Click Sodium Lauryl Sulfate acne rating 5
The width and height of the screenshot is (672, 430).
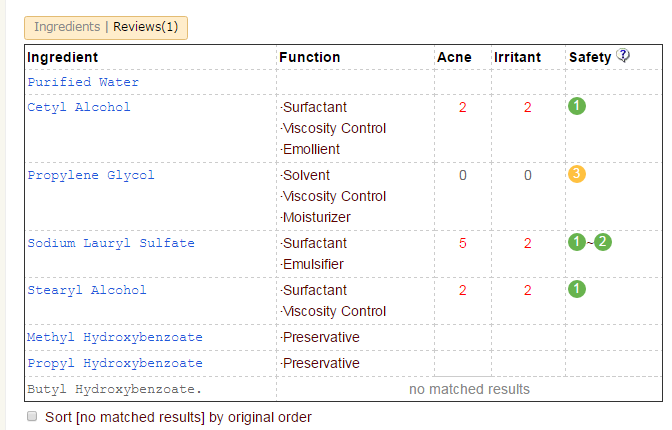coord(462,243)
